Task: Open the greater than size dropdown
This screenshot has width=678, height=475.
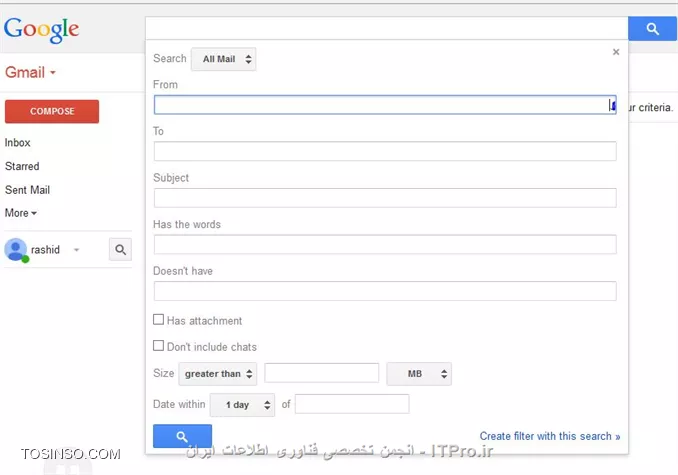Action: coord(217,374)
